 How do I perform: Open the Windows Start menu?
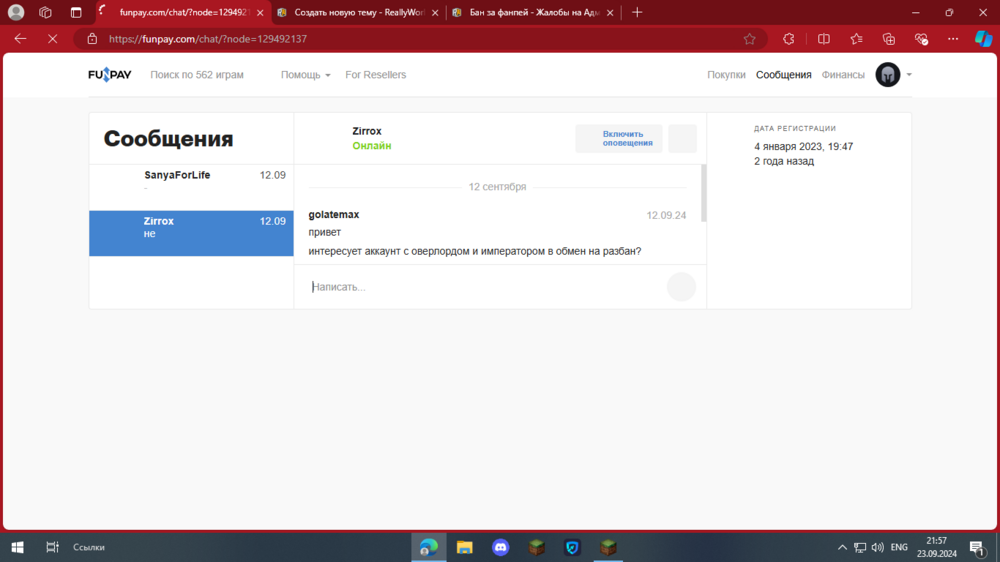[x=18, y=547]
